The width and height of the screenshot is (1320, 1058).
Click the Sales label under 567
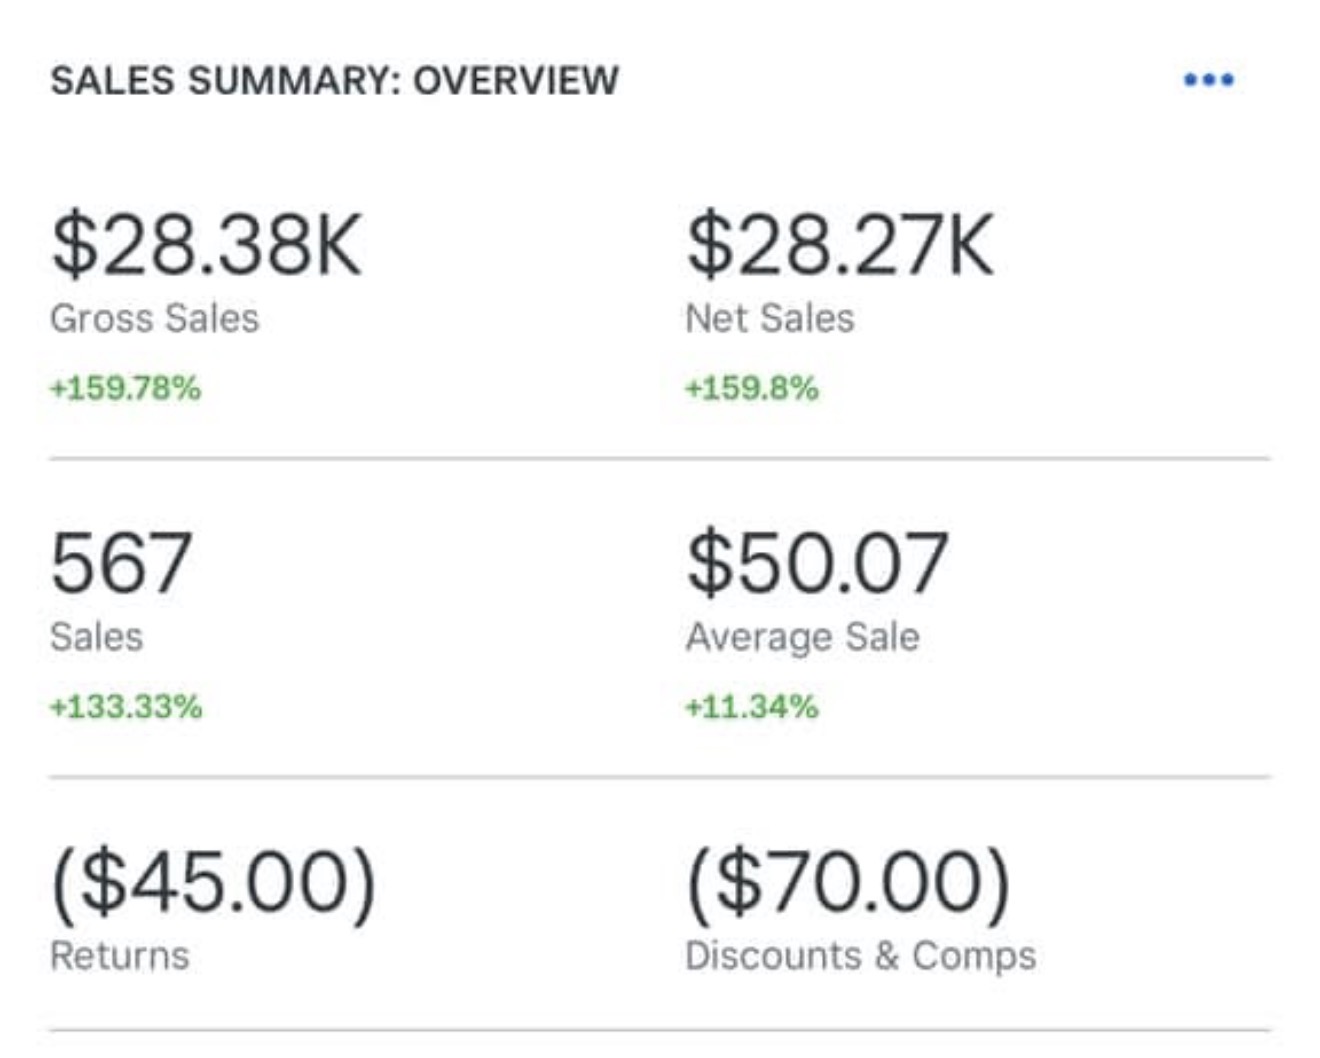click(x=96, y=637)
